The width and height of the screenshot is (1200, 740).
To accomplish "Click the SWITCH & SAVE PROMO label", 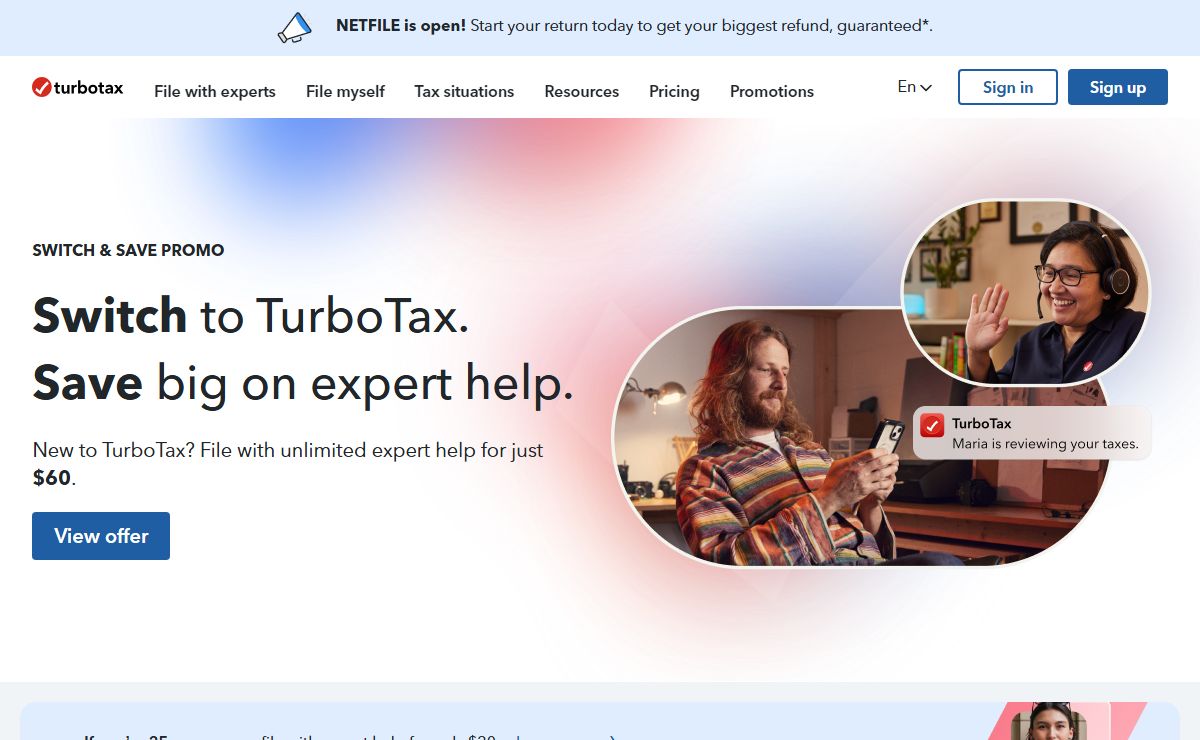I will click(x=128, y=250).
